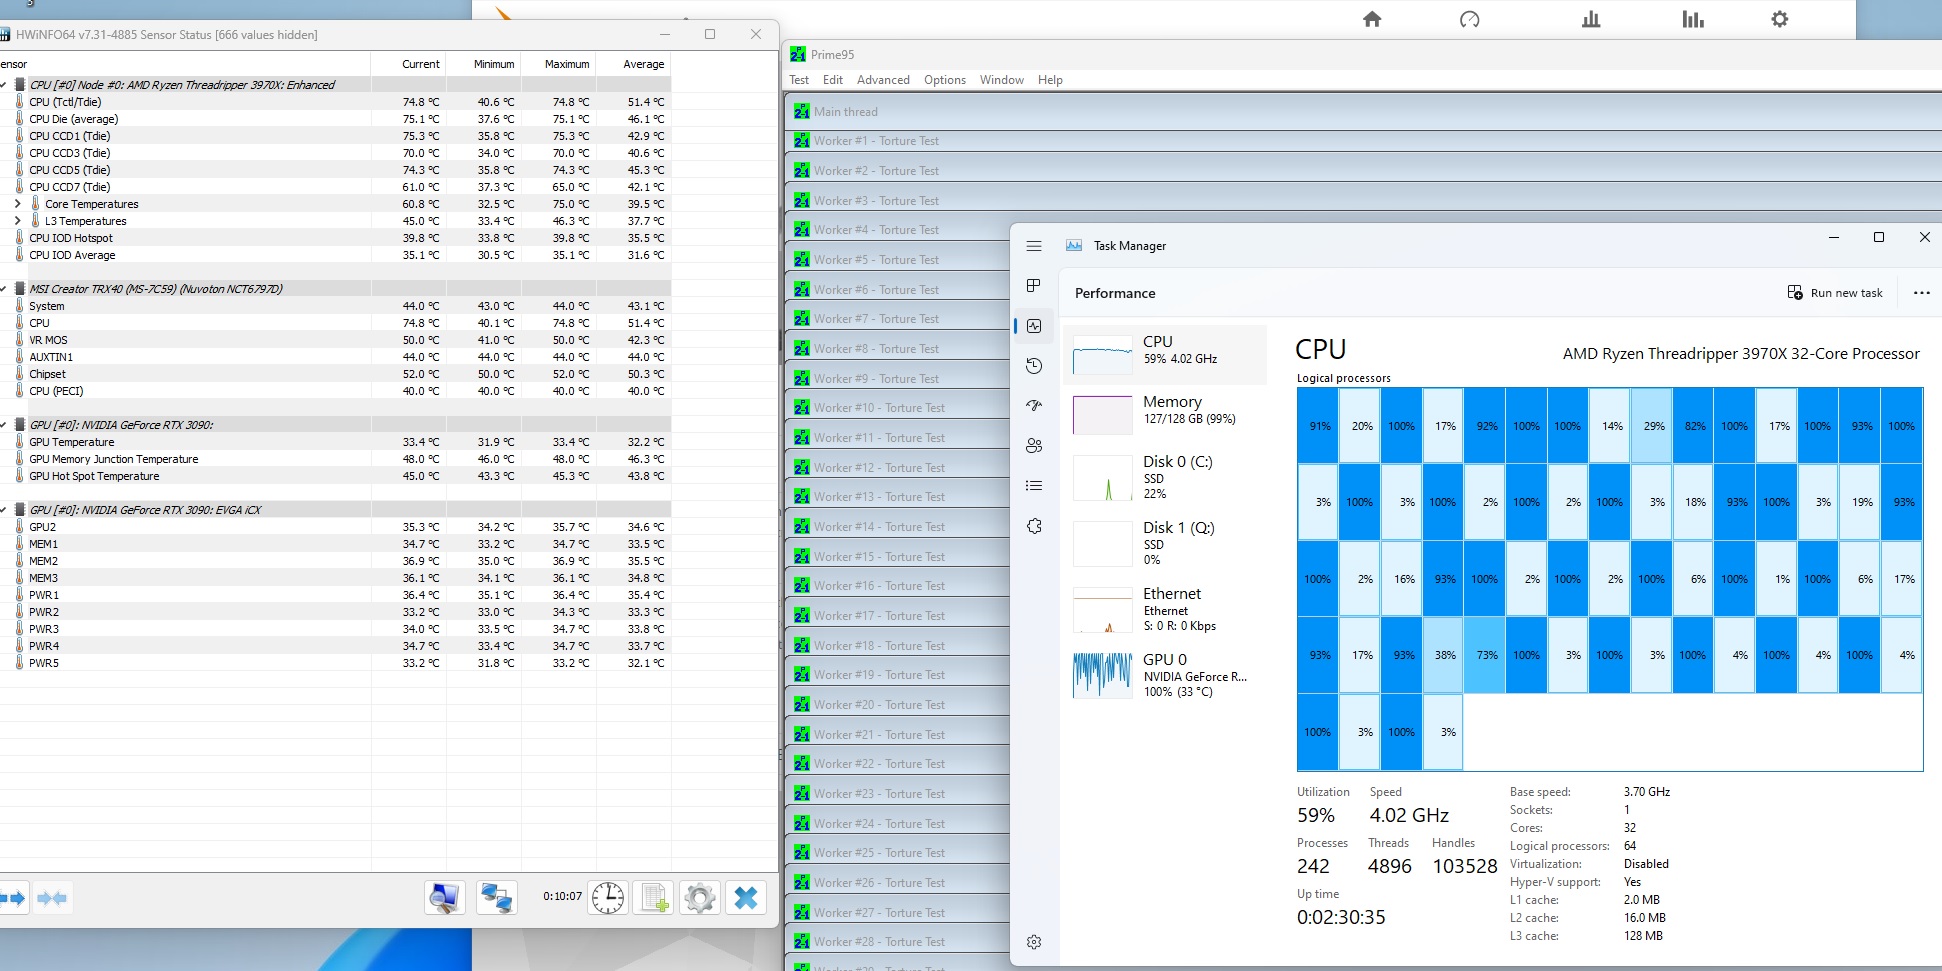
Task: Open the Help menu in Prime95
Action: (1050, 80)
